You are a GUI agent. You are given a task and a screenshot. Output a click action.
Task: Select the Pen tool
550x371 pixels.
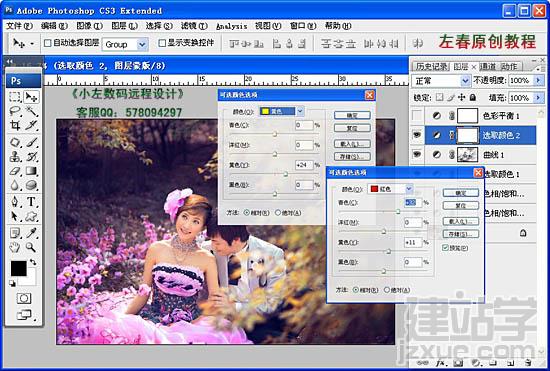[15, 202]
